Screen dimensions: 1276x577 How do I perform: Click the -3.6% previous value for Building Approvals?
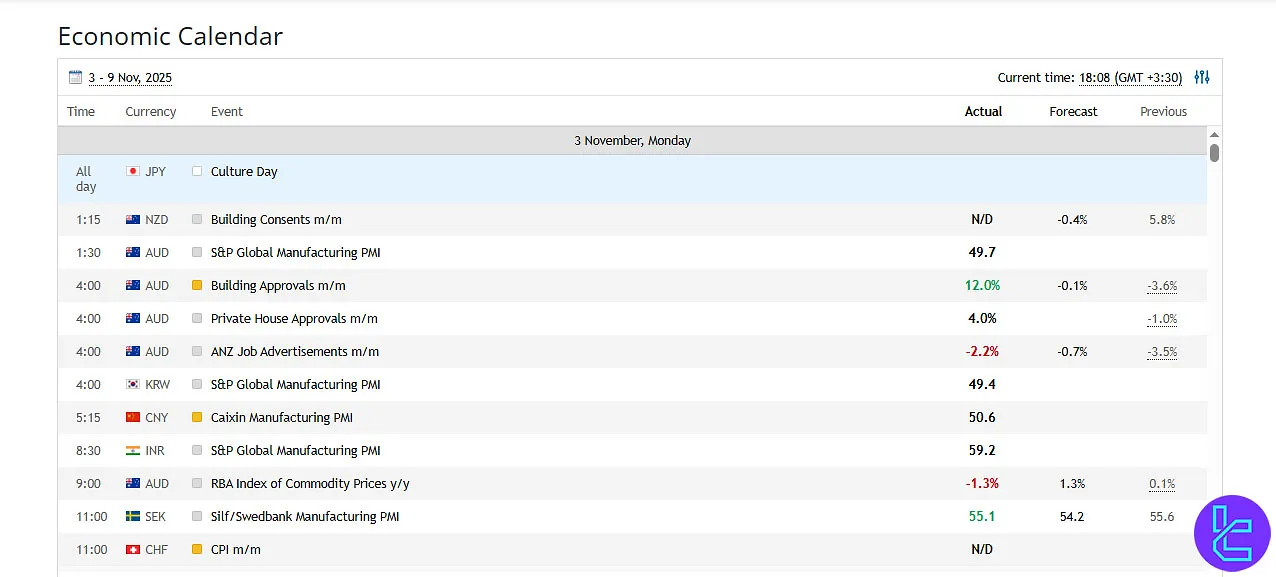[x=1162, y=286]
